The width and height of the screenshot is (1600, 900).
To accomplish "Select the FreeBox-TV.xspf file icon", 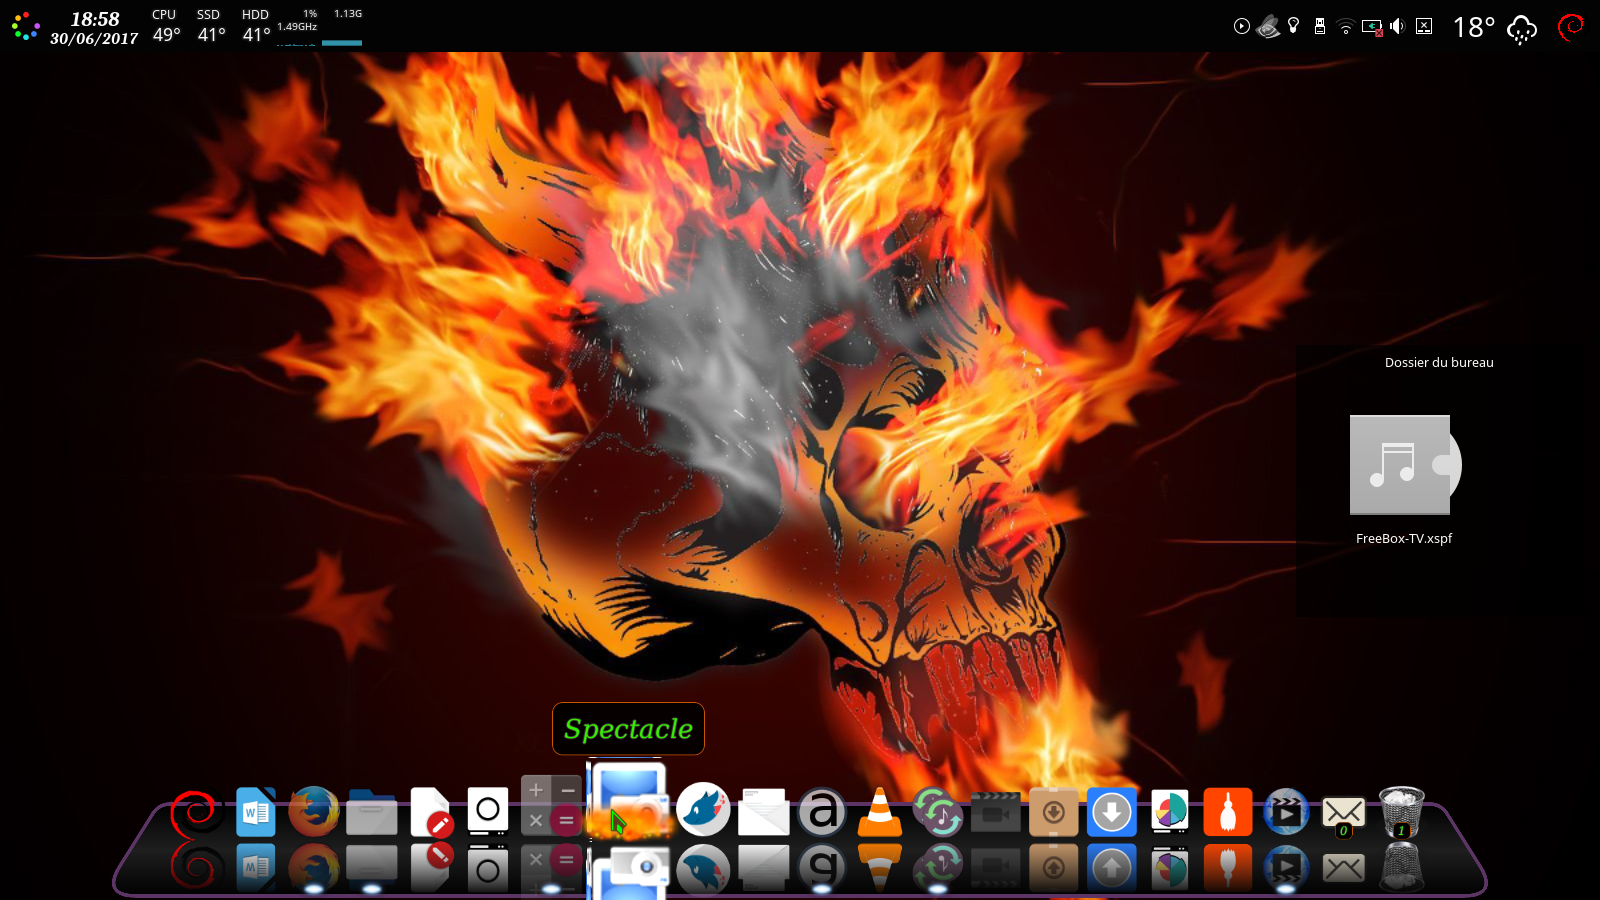I will pos(1405,465).
